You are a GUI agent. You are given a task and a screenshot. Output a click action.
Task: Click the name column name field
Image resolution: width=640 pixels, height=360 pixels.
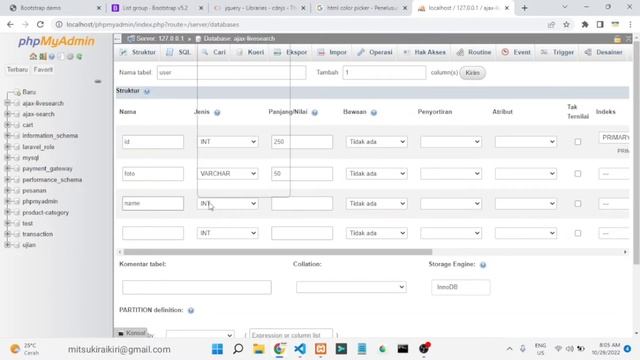tap(153, 203)
